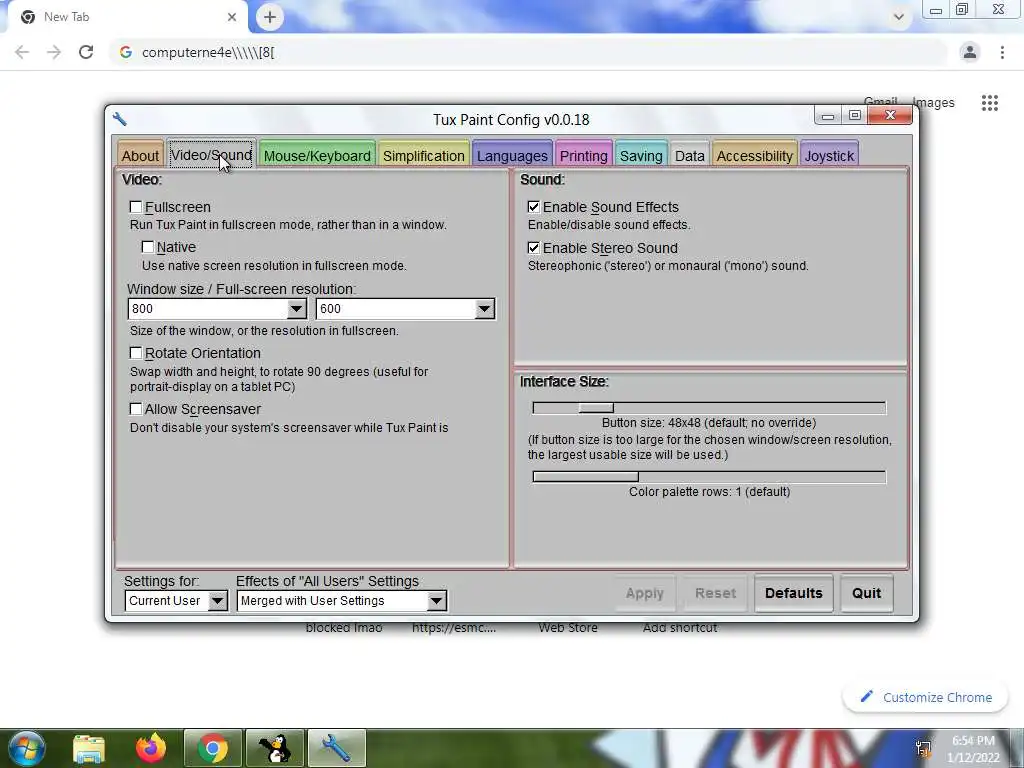Switch to Chrome in the taskbar
Screen dimensions: 1024x768
point(212,748)
